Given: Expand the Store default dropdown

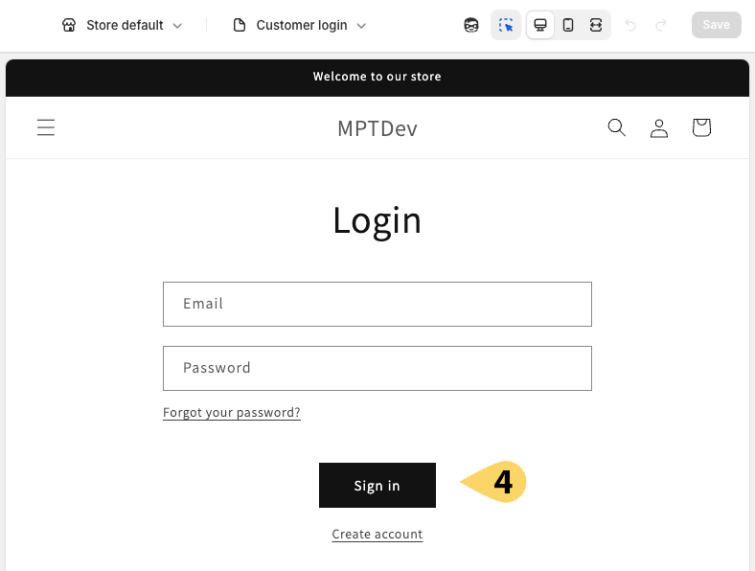Looking at the screenshot, I should point(122,25).
